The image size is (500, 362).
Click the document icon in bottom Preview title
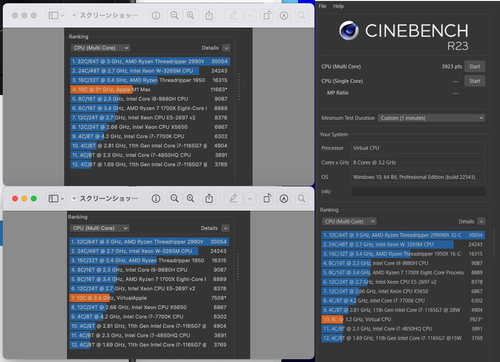tap(74, 199)
